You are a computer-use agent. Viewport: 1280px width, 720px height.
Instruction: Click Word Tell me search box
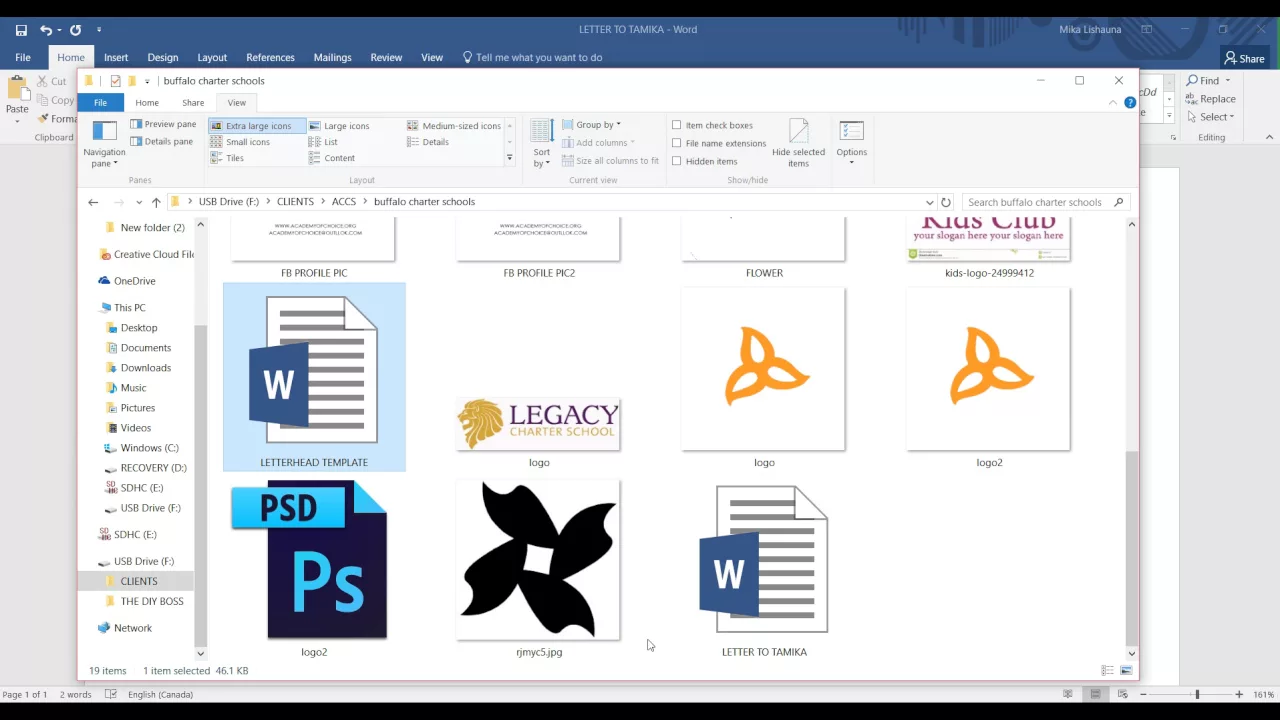[x=532, y=57]
